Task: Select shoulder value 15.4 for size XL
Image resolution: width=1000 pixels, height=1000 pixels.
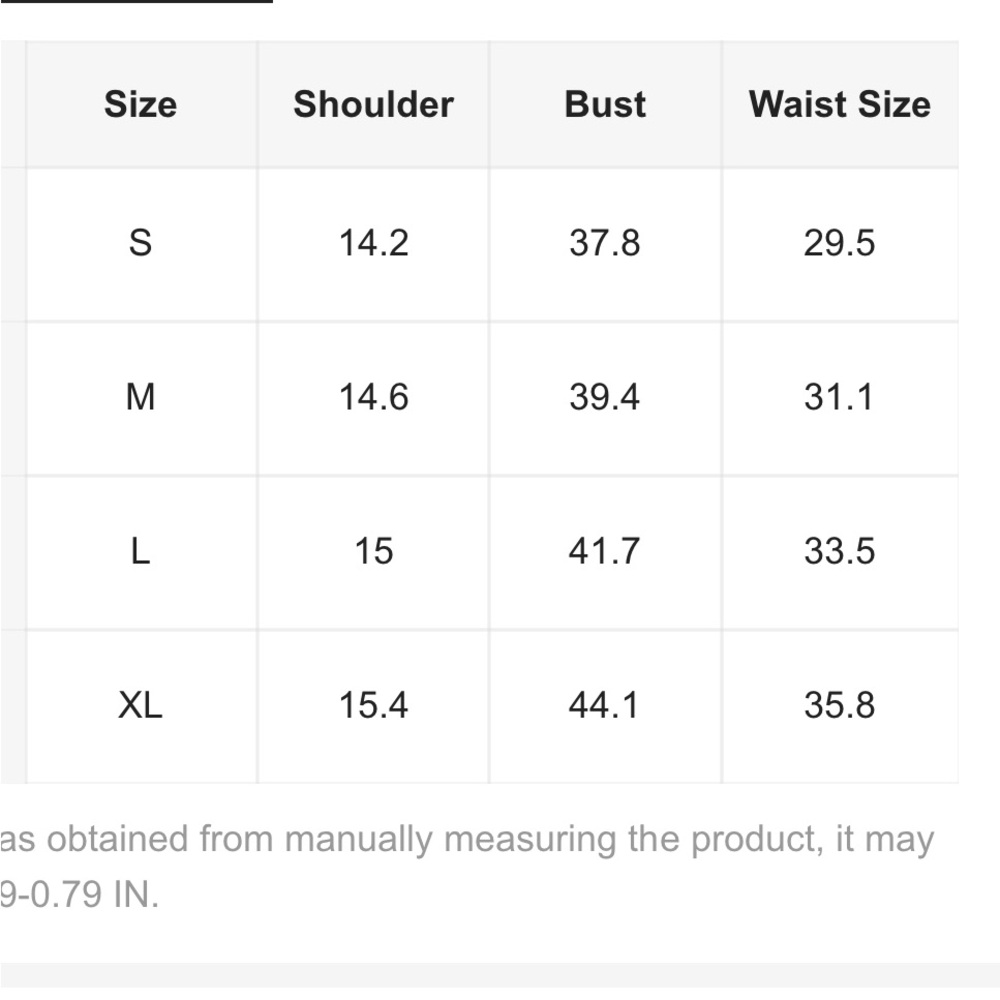Action: tap(373, 705)
